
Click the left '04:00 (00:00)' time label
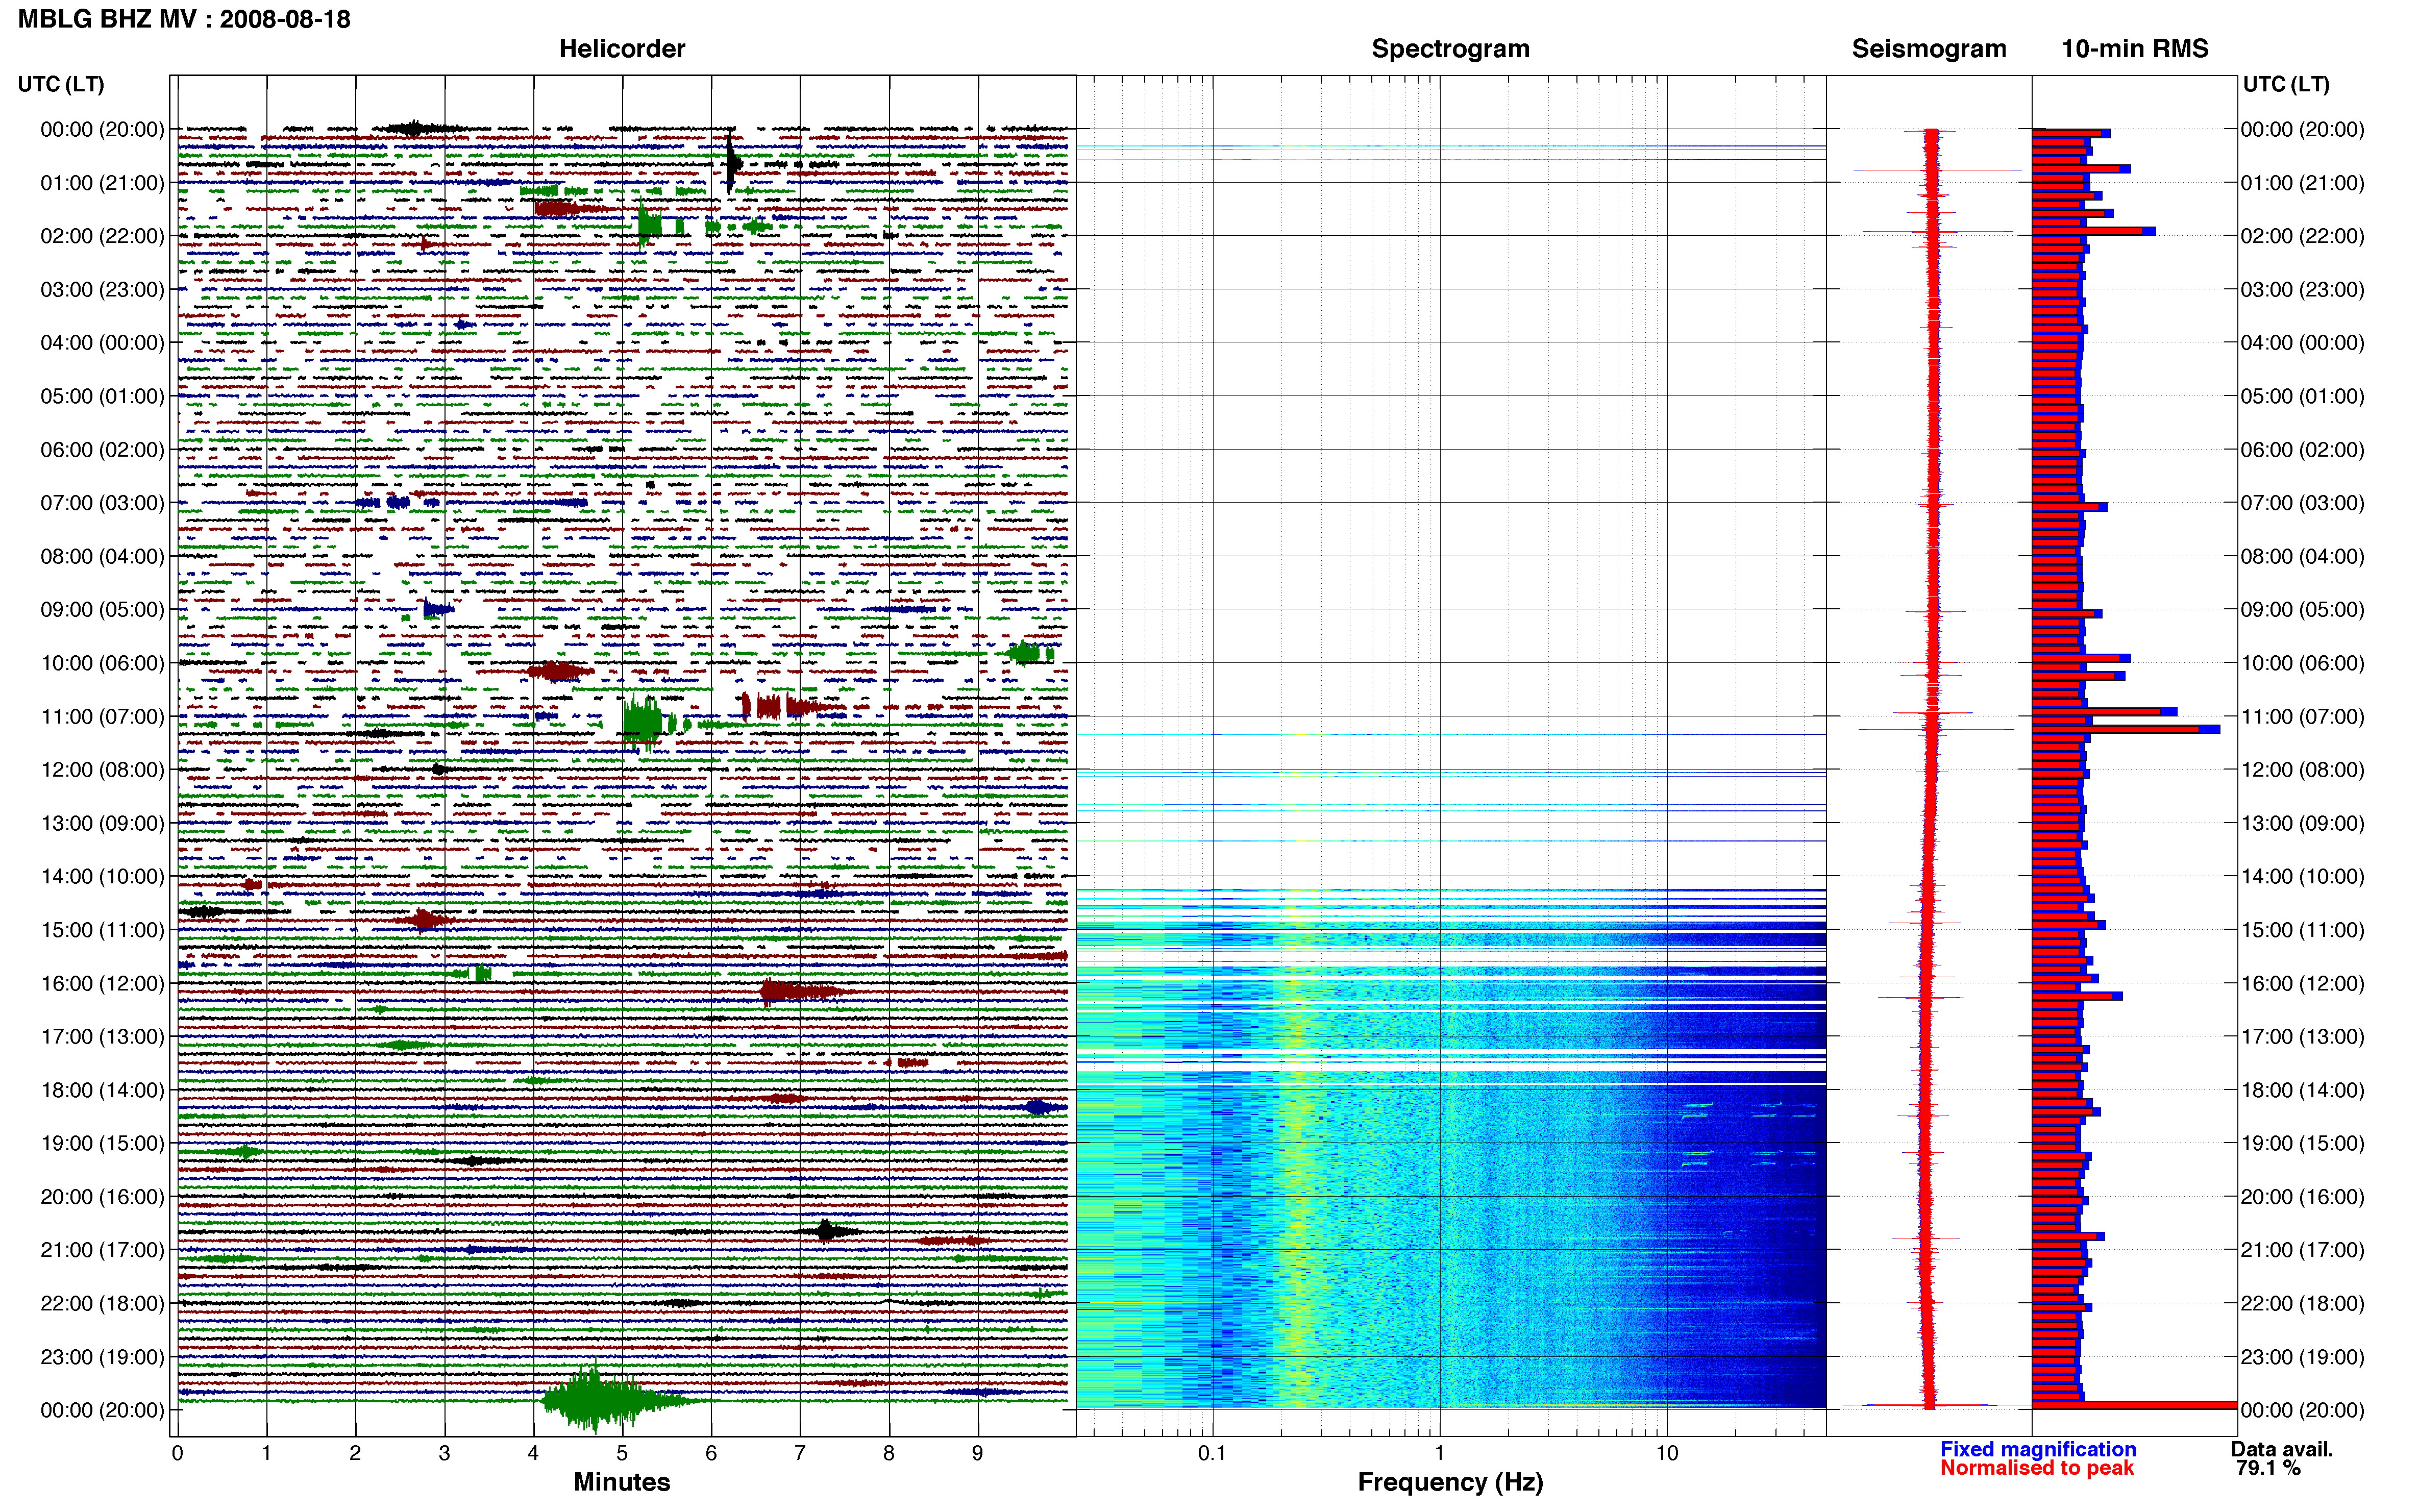(x=102, y=342)
